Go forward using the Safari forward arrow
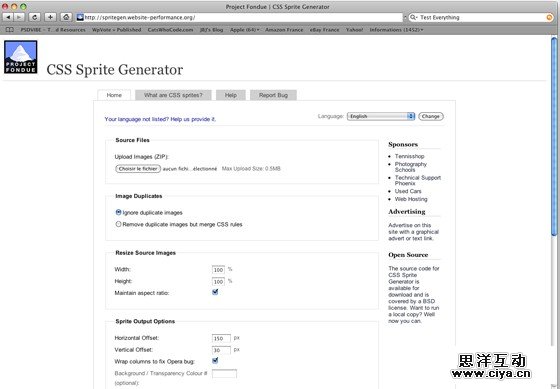Image resolution: width=560 pixels, height=389 pixels. click(x=19, y=17)
